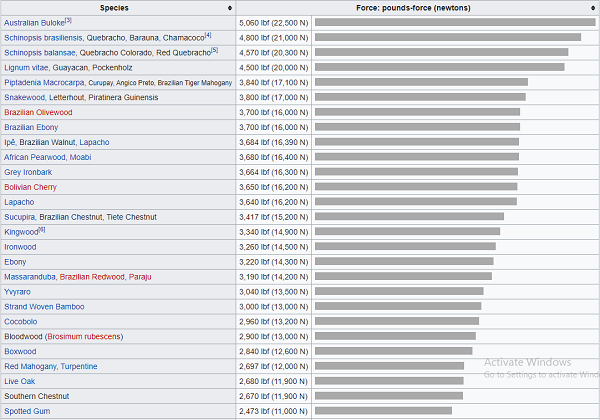Viewport: 600px width, 420px height.
Task: Open red Brazilian Olivewood link
Action: 38,112
